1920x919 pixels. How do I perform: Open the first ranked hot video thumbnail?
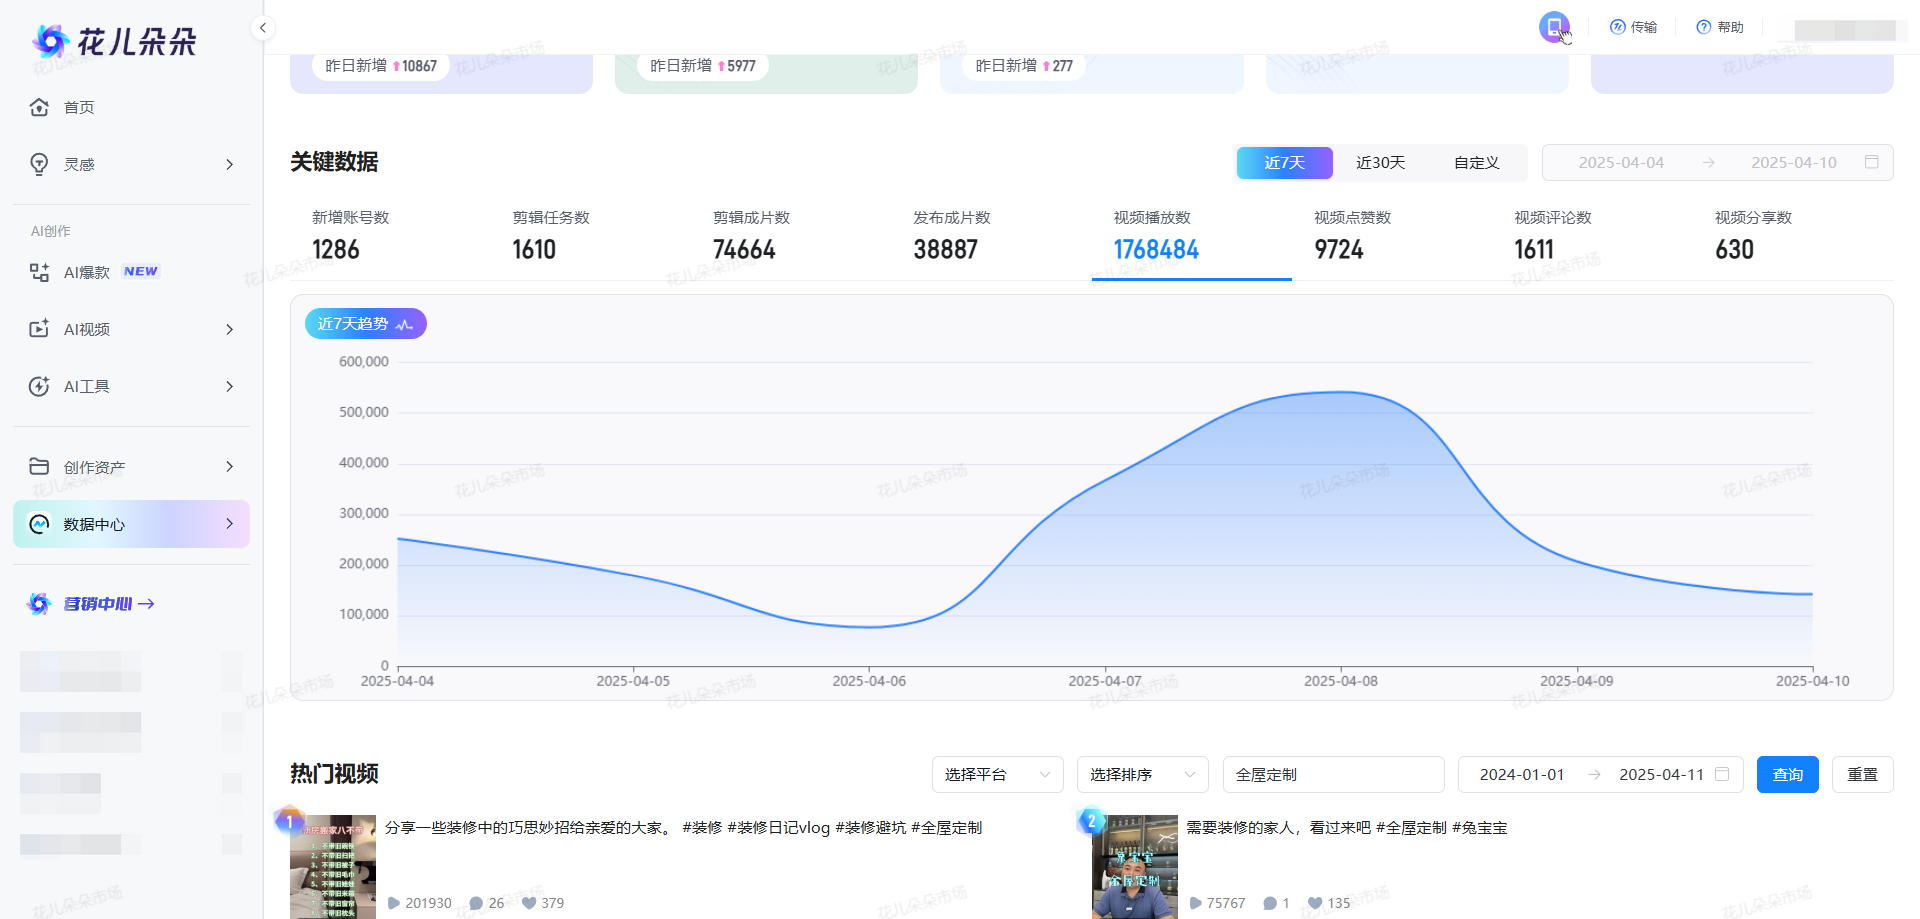click(x=333, y=867)
